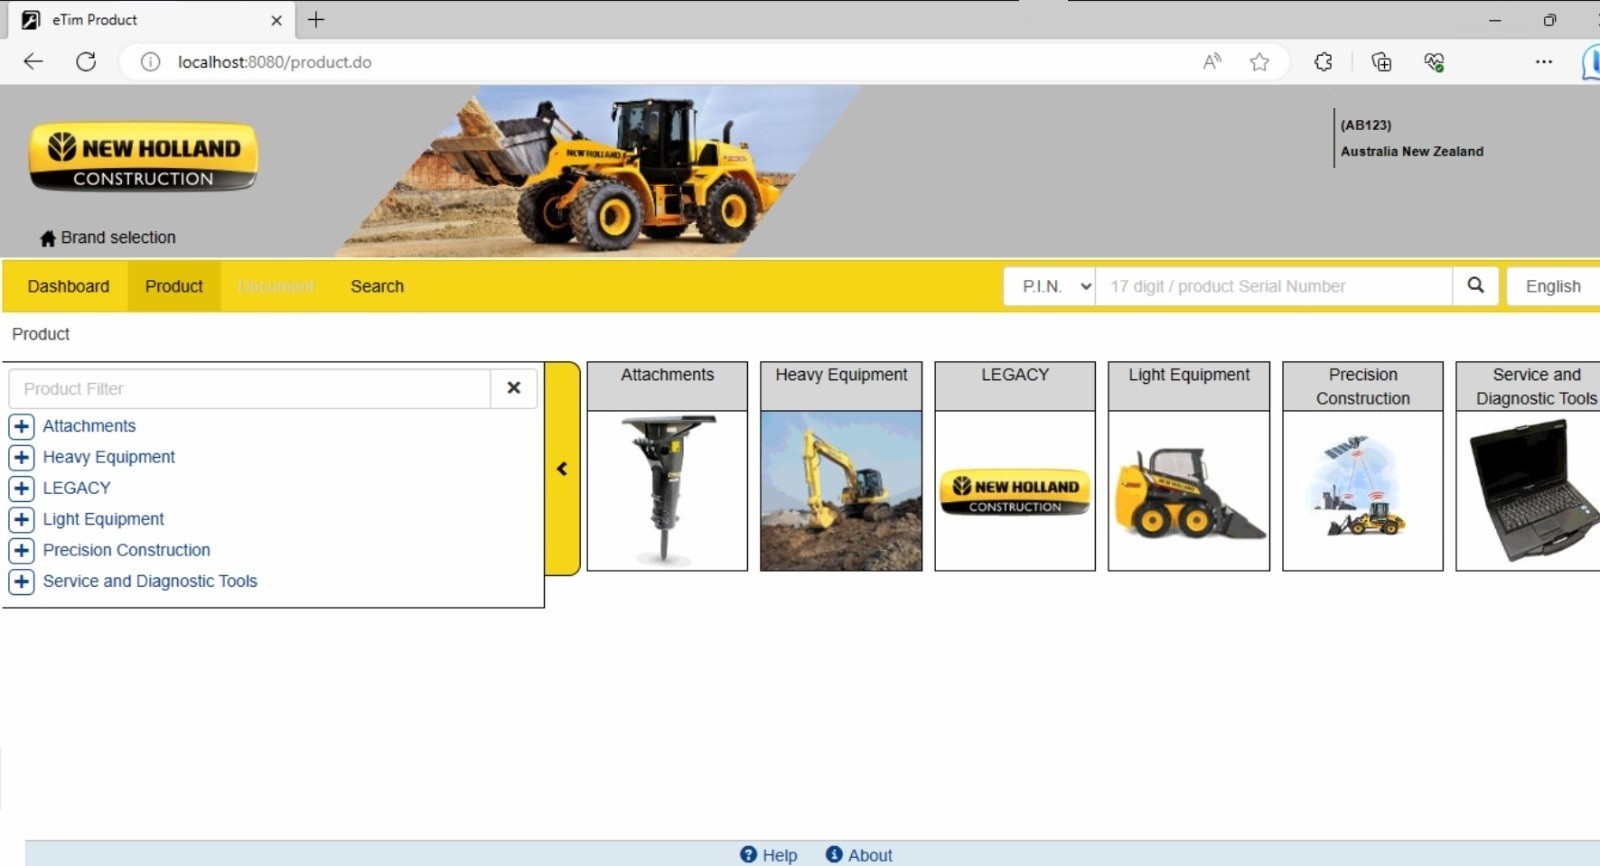Open Browser essentials heart icon
The width and height of the screenshot is (1600, 866).
pyautogui.click(x=1434, y=62)
